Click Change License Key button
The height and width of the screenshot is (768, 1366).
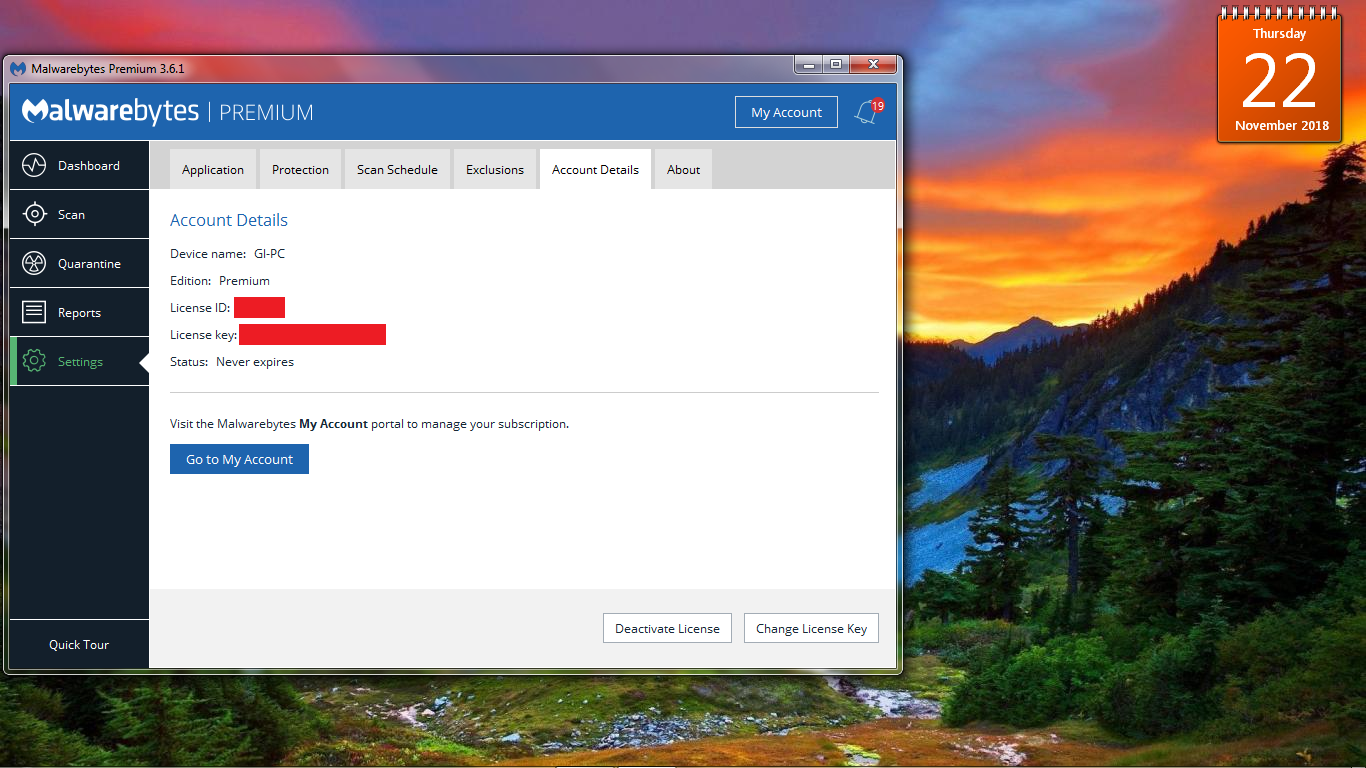(x=811, y=628)
